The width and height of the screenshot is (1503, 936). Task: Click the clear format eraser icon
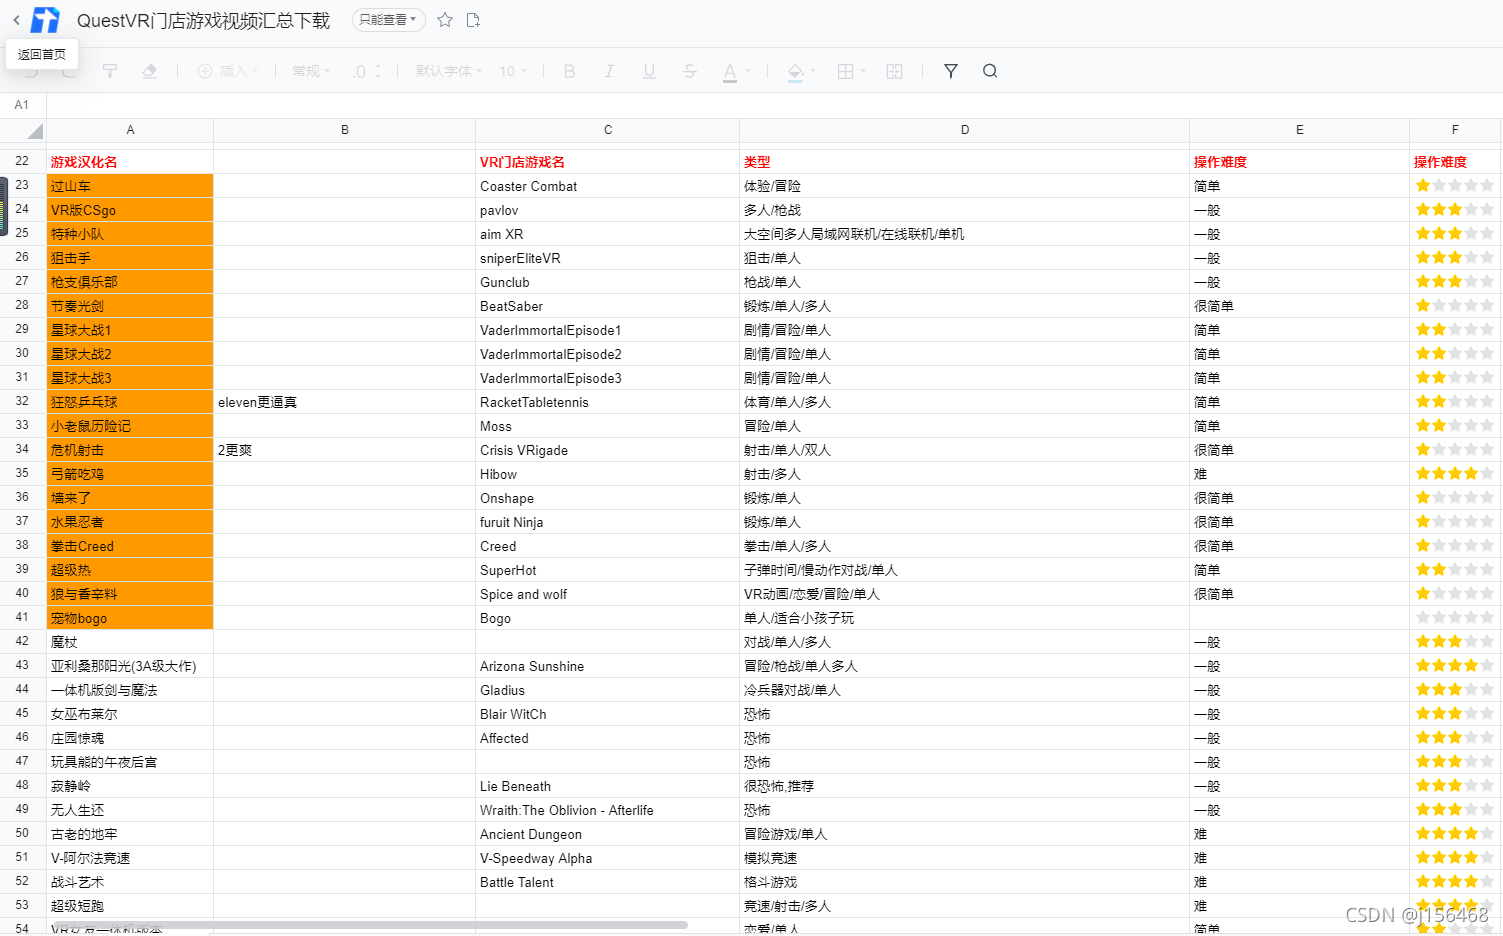coord(150,71)
